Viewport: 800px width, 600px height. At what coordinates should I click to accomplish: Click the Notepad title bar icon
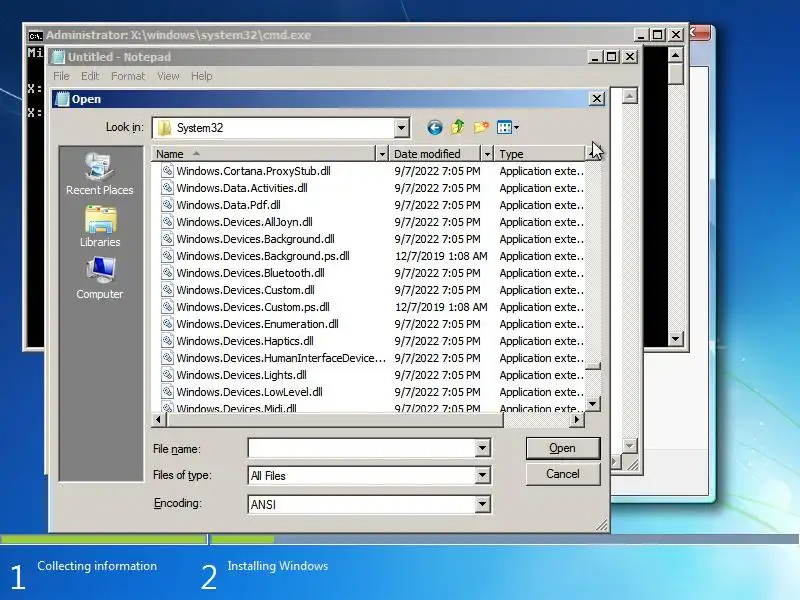pos(58,57)
